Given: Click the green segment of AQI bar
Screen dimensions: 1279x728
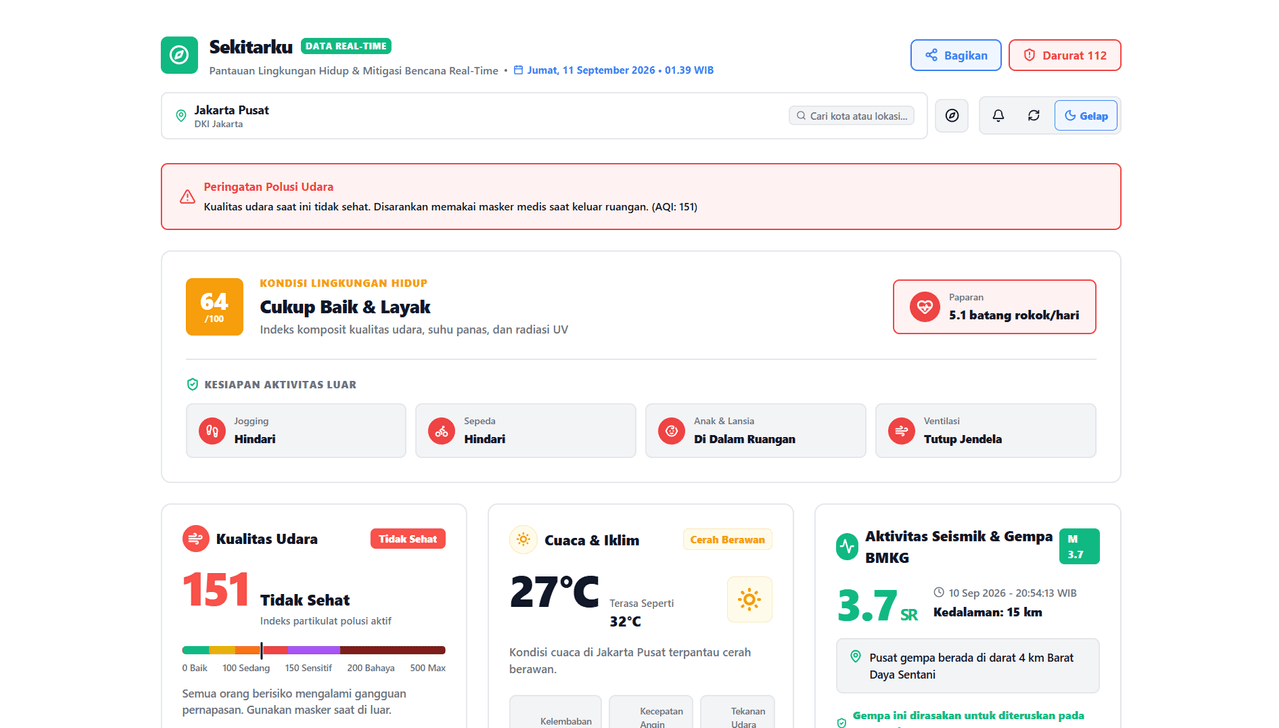Looking at the screenshot, I should click(196, 650).
